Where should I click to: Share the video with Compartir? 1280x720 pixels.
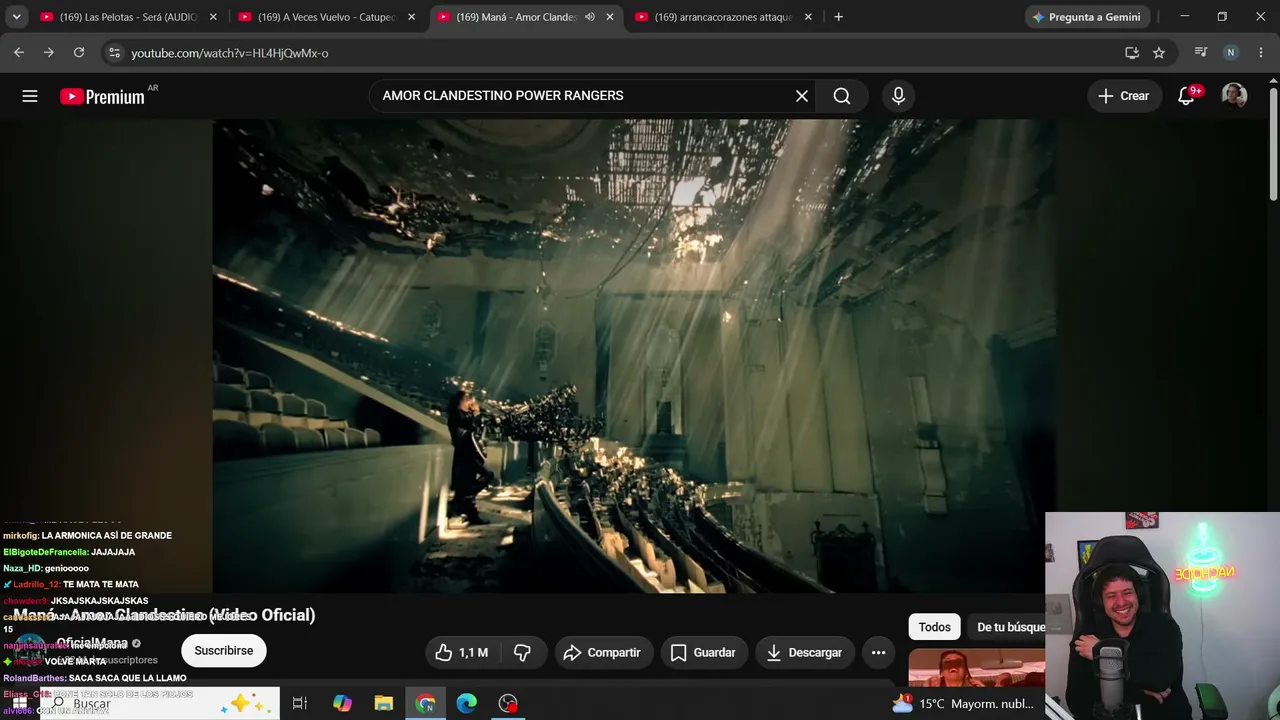pyautogui.click(x=603, y=653)
